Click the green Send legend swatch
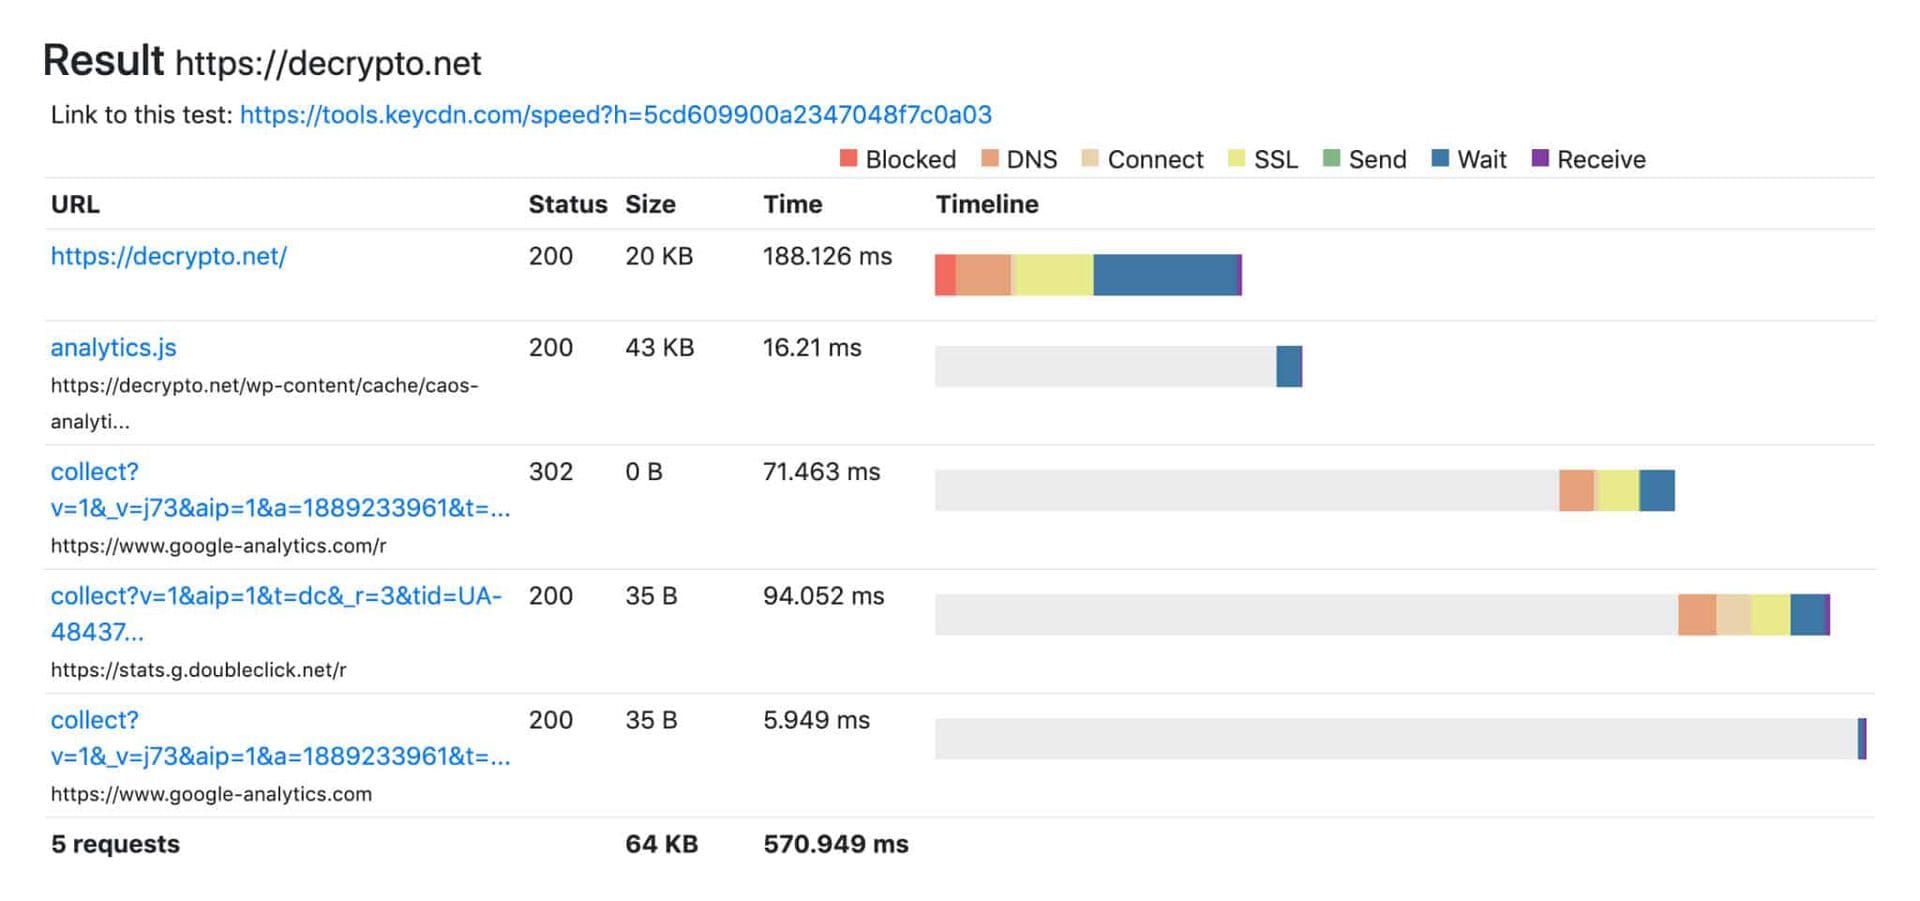The width and height of the screenshot is (1920, 901). tap(1331, 158)
